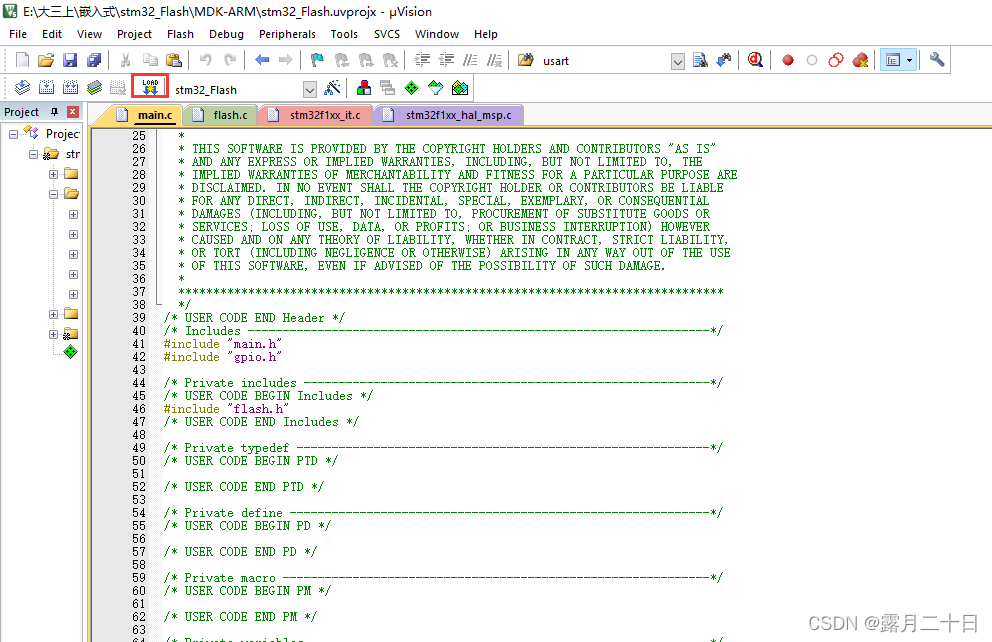Viewport: 992px width, 642px height.
Task: Open the Project menu
Action: click(x=134, y=34)
